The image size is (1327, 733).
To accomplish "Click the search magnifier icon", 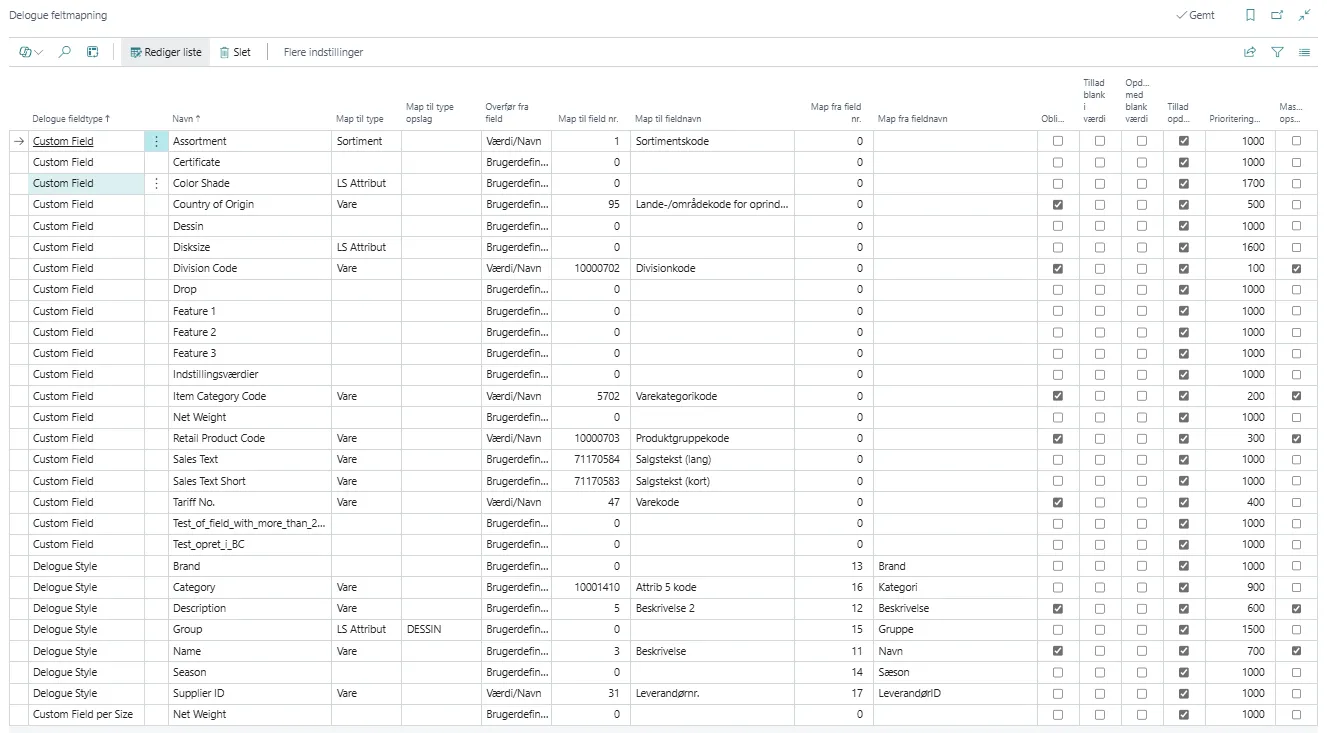I will pos(65,52).
